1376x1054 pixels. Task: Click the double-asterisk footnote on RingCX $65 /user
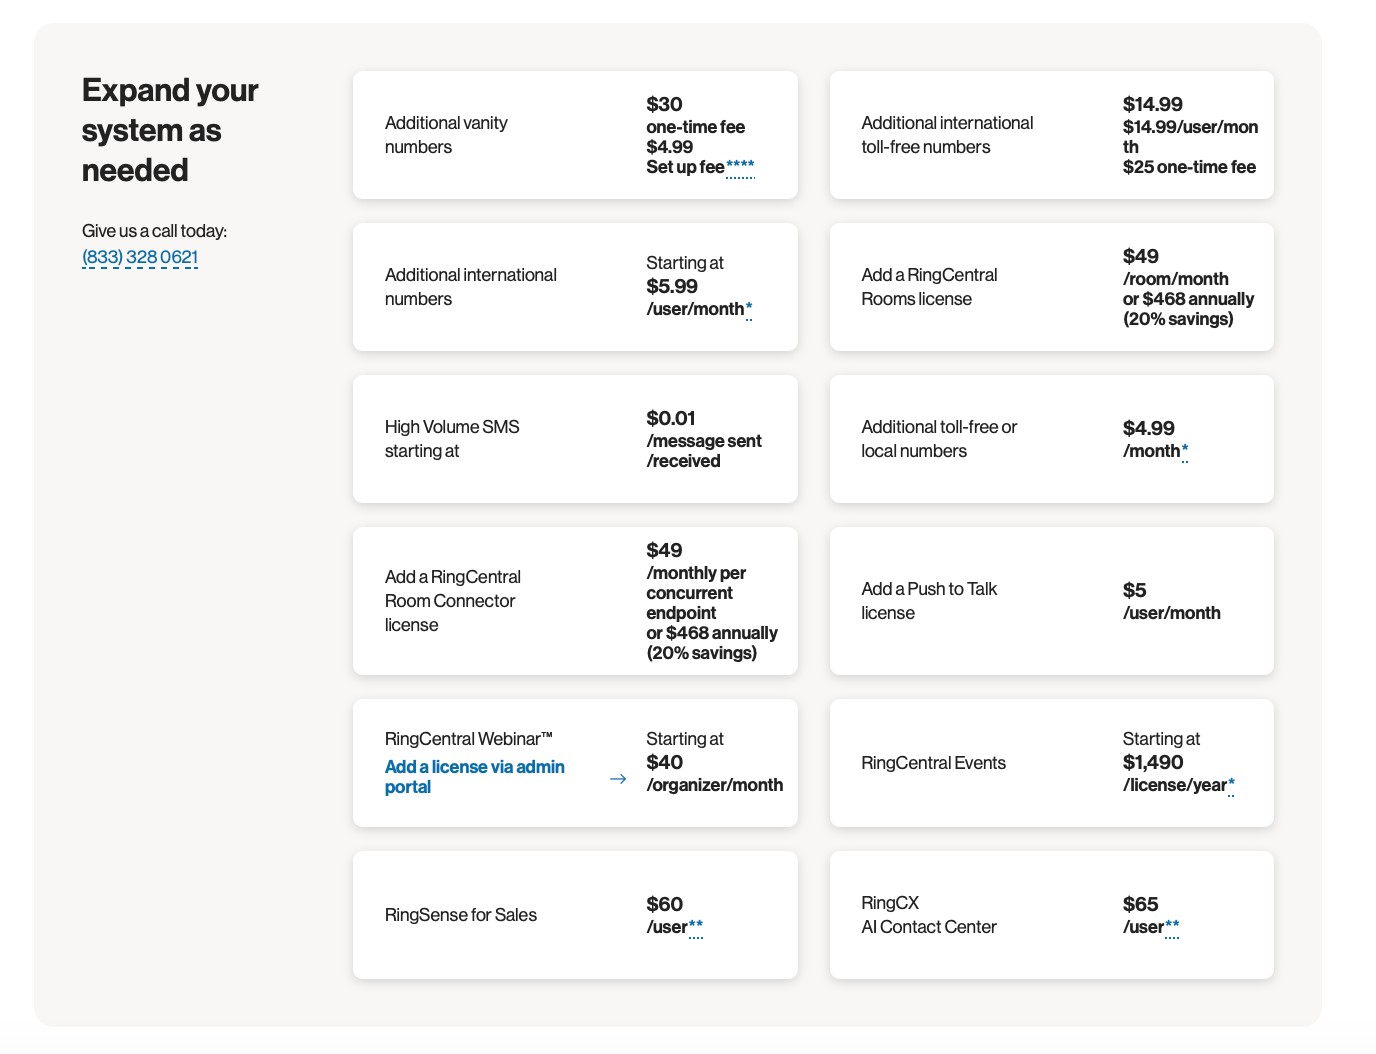click(1172, 927)
